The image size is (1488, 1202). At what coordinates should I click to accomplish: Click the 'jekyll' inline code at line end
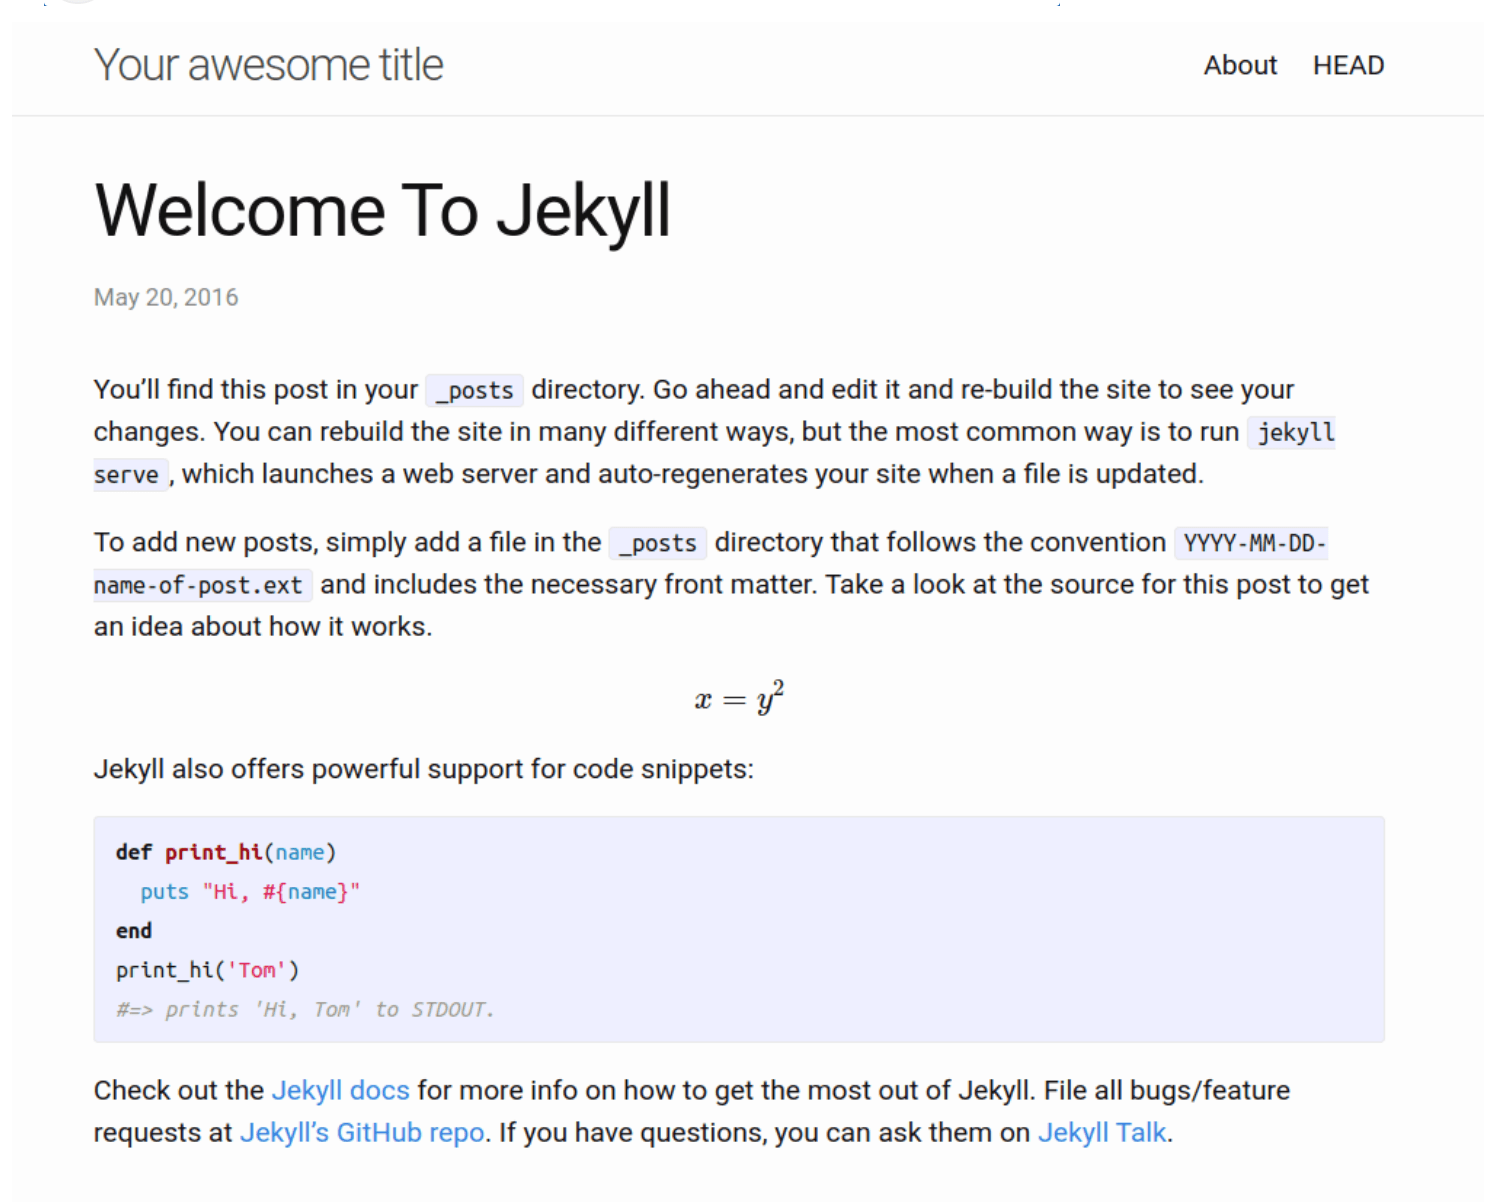(1295, 433)
